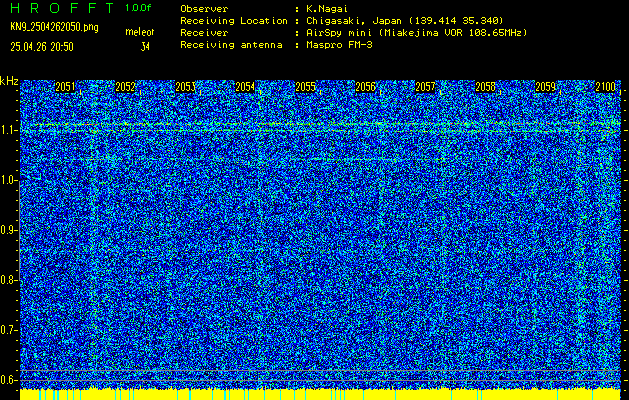Click the receiver AirSpy mini text
Viewport: 629px width, 400px height.
[x=416, y=33]
